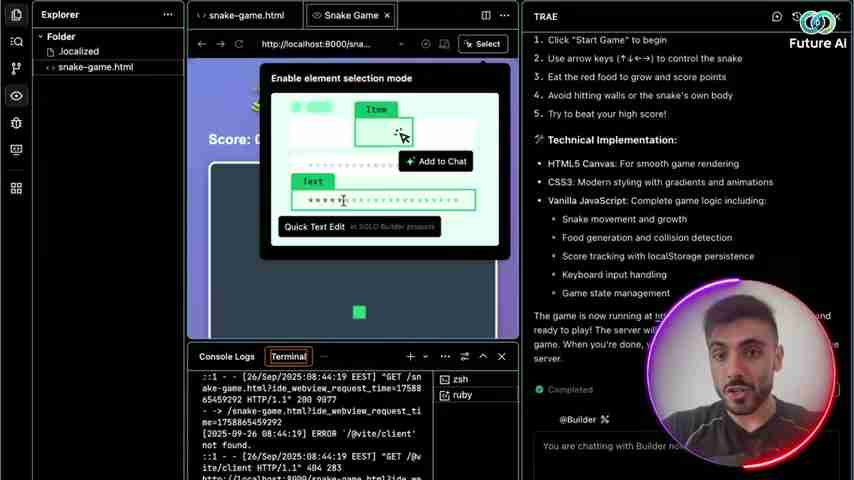This screenshot has height=480, width=854.
Task: Open editor more actions menu
Action: coord(505,15)
